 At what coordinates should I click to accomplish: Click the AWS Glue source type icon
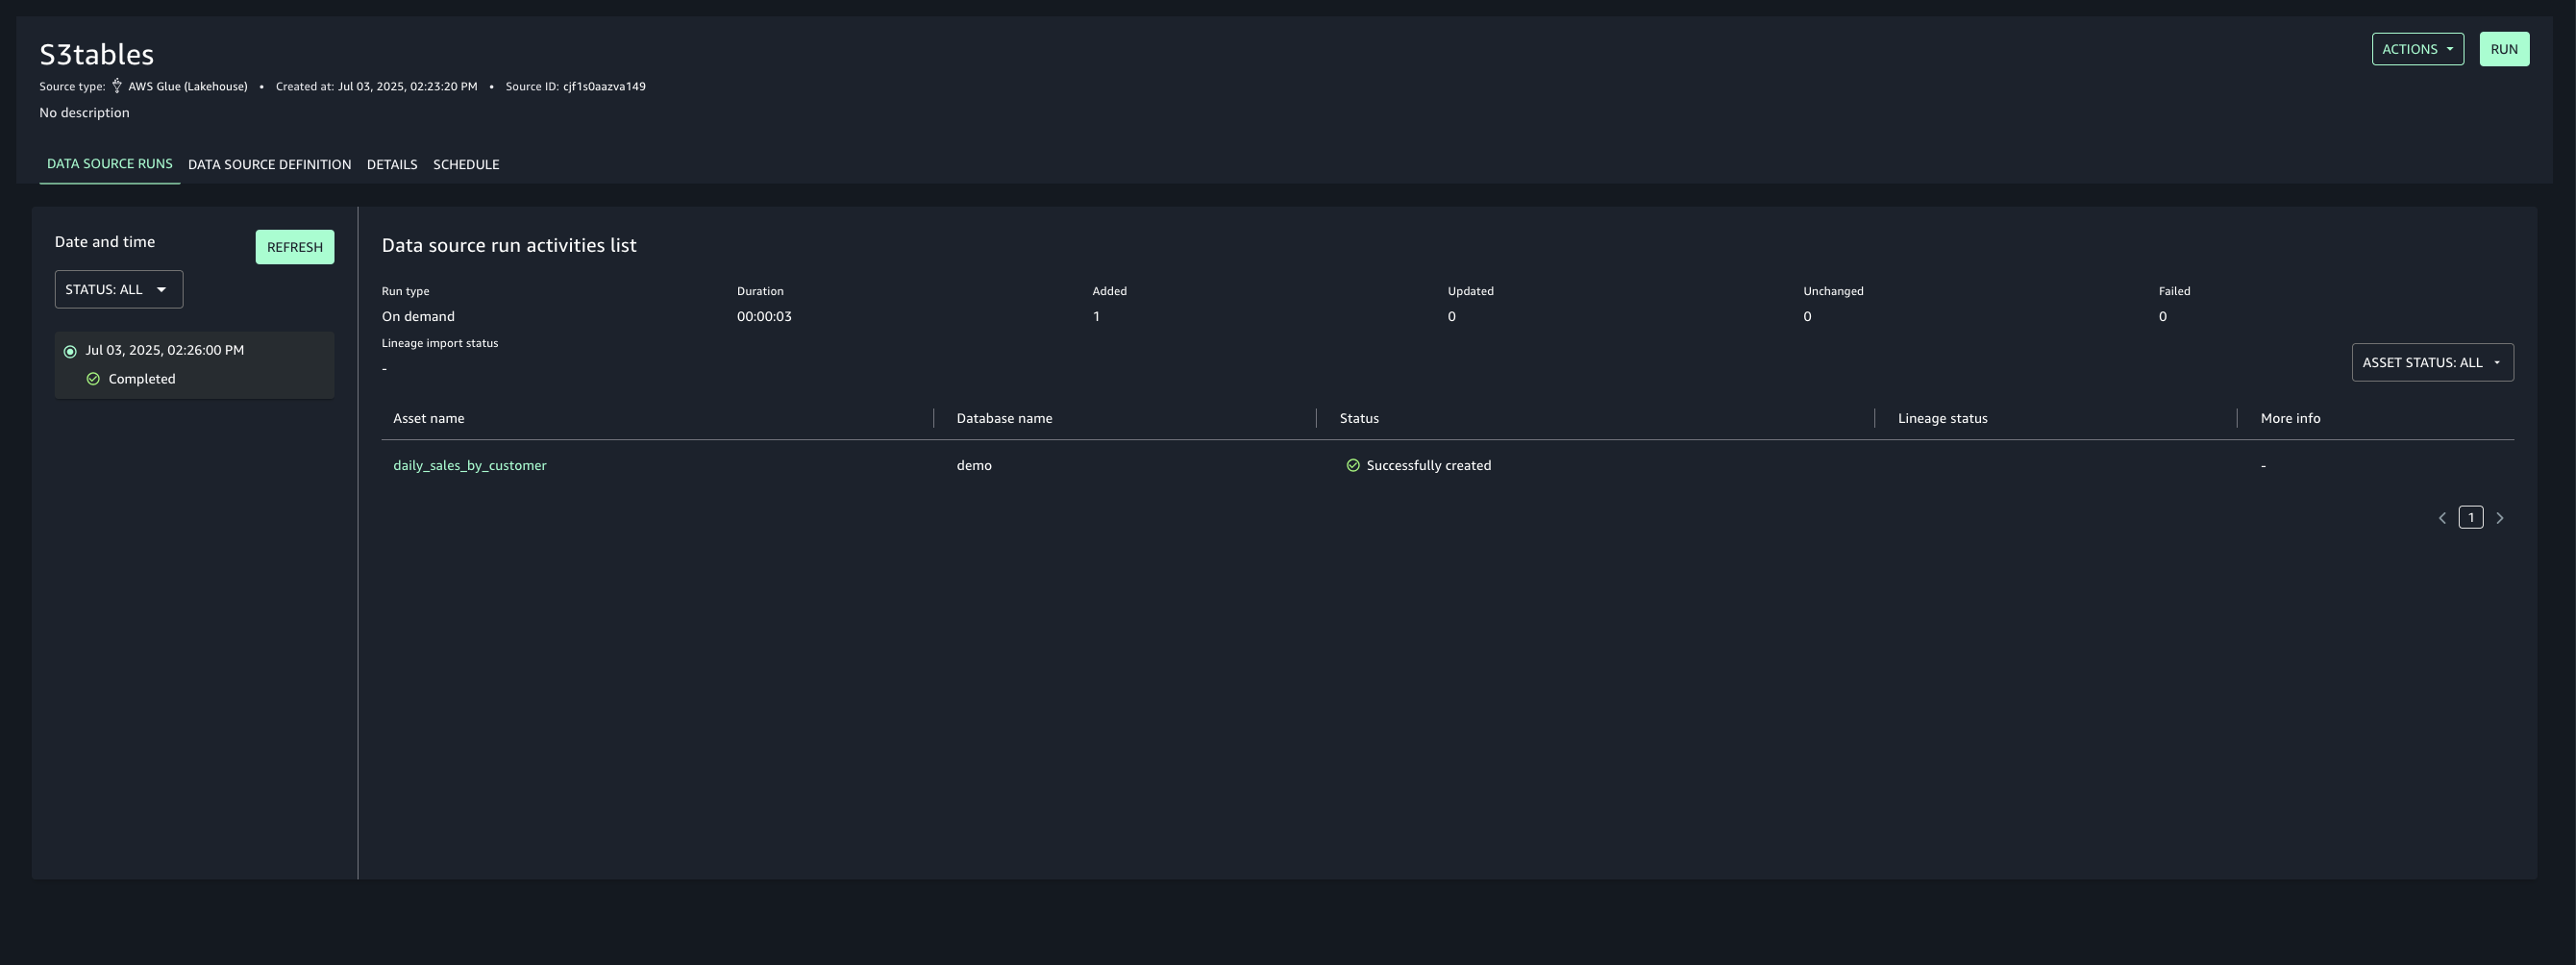117,86
